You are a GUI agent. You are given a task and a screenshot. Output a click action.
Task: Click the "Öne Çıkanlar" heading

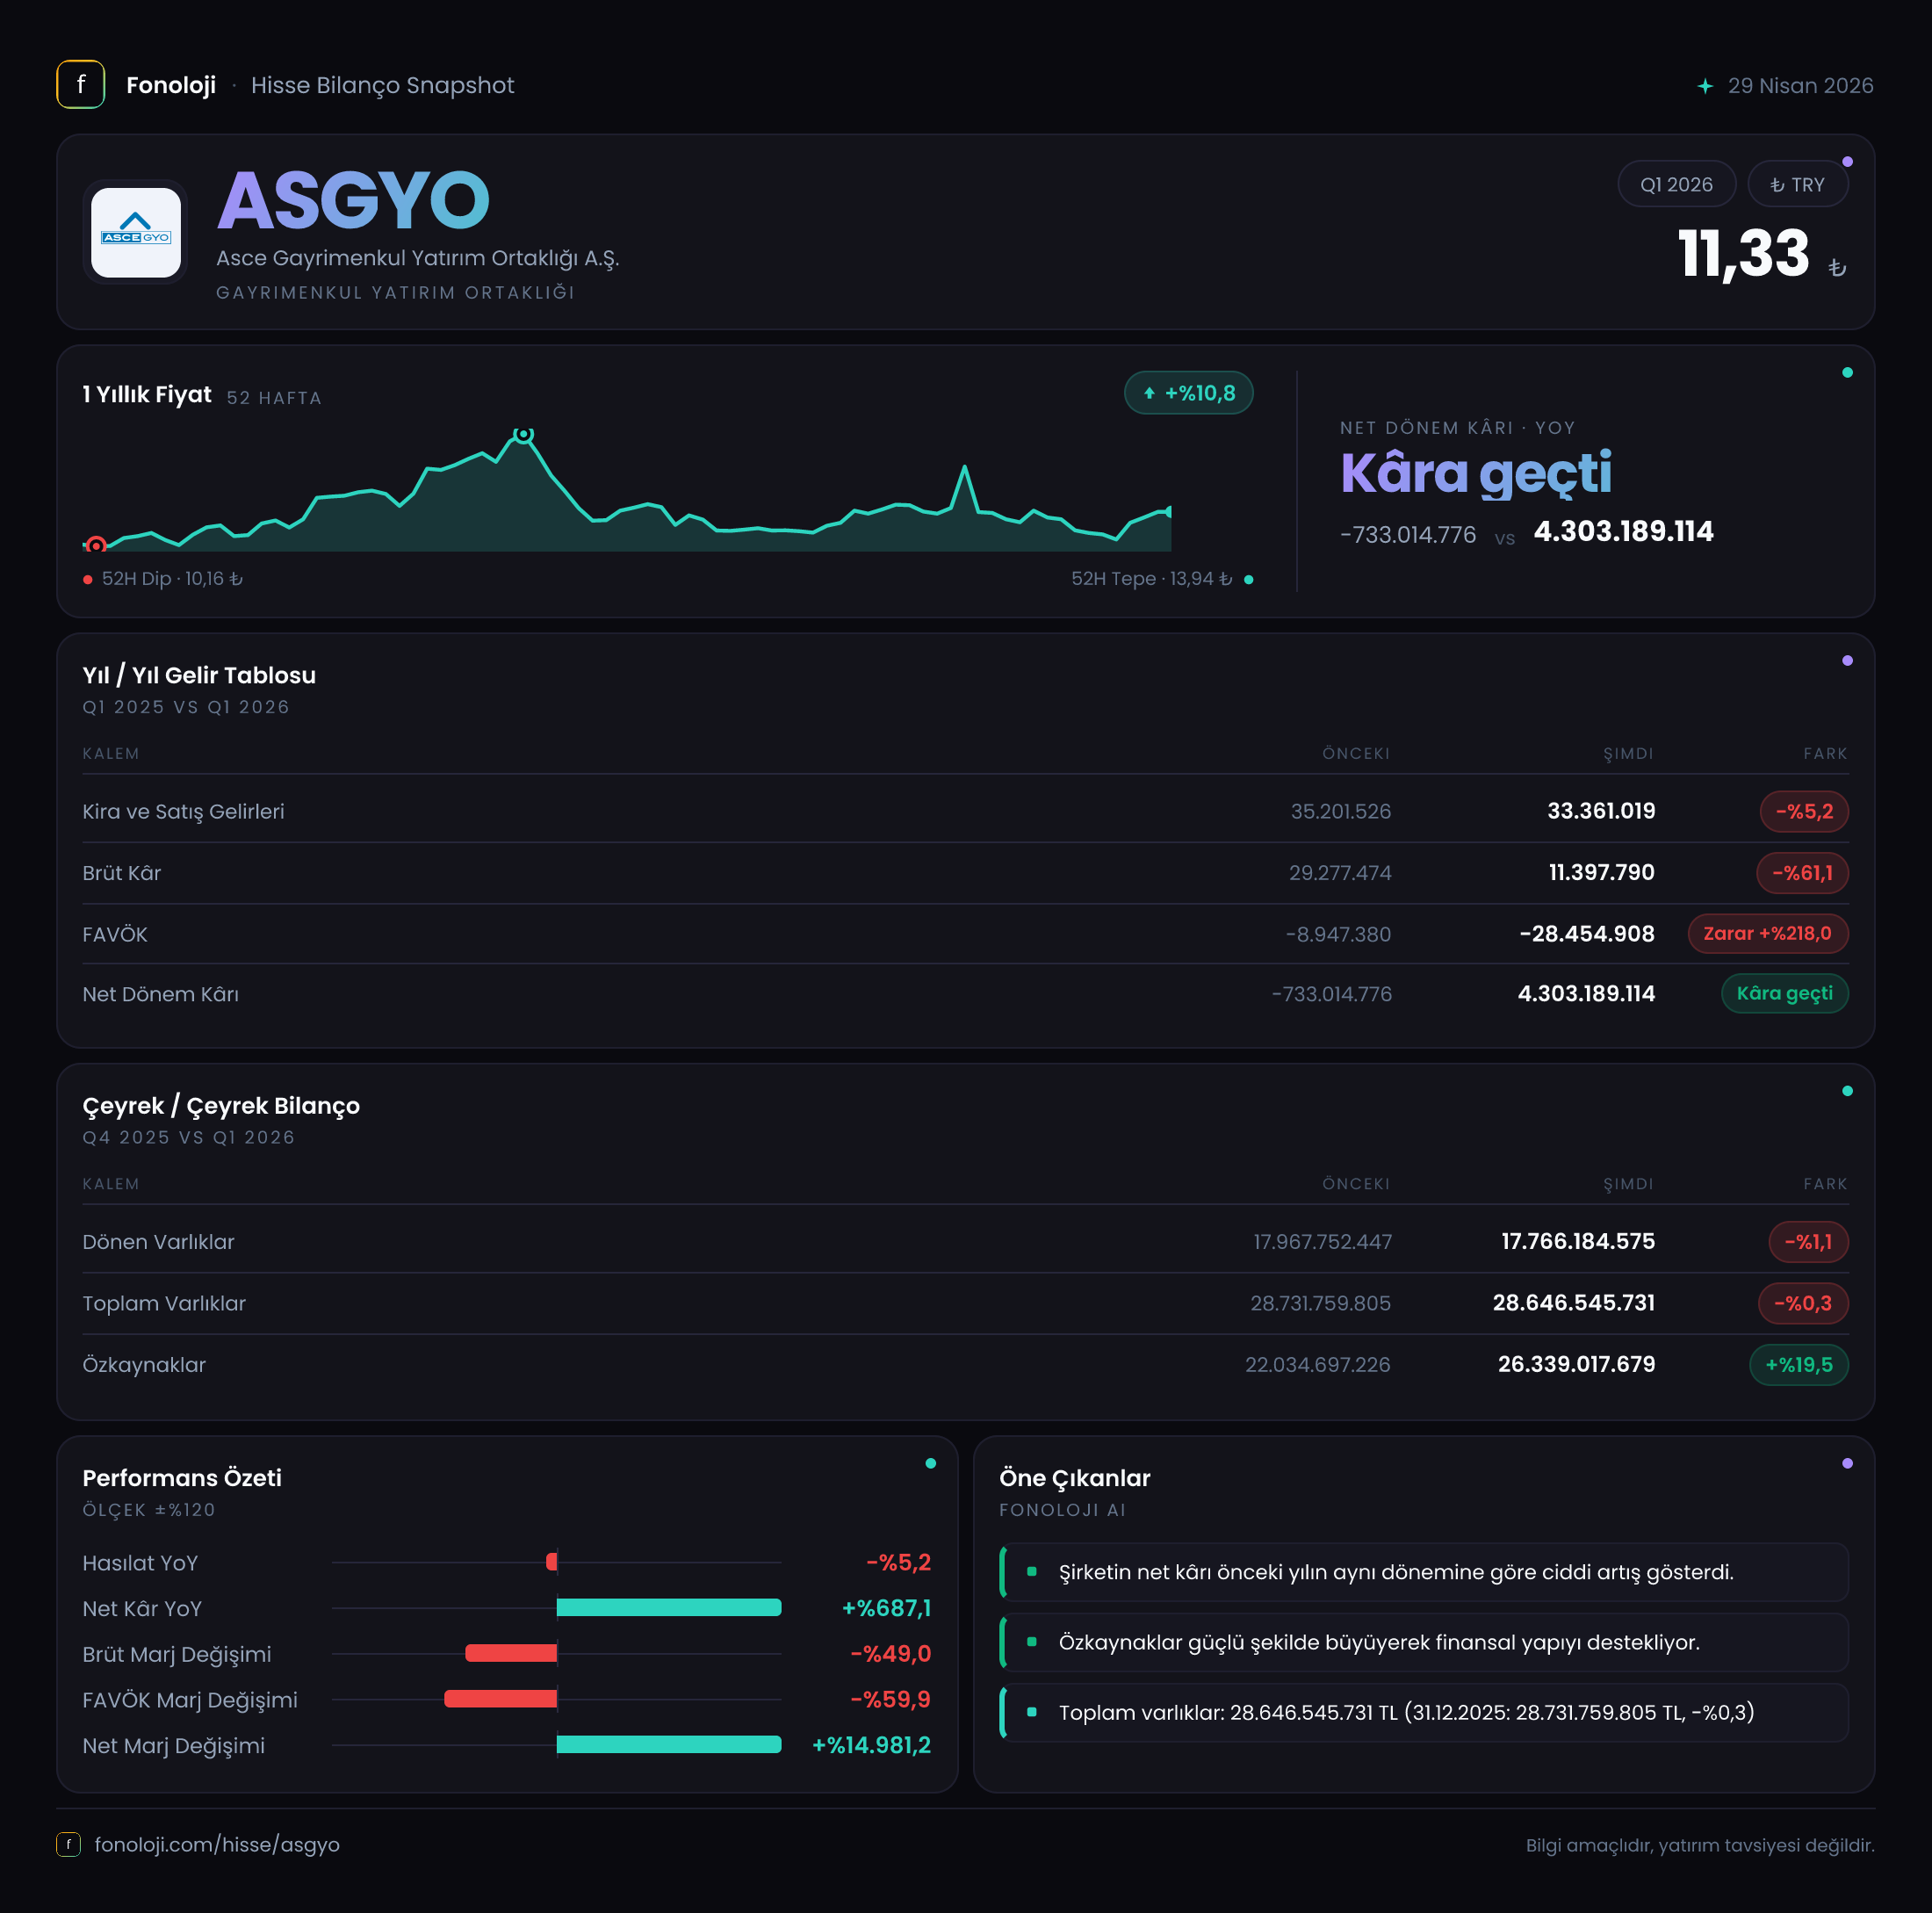point(1075,1478)
